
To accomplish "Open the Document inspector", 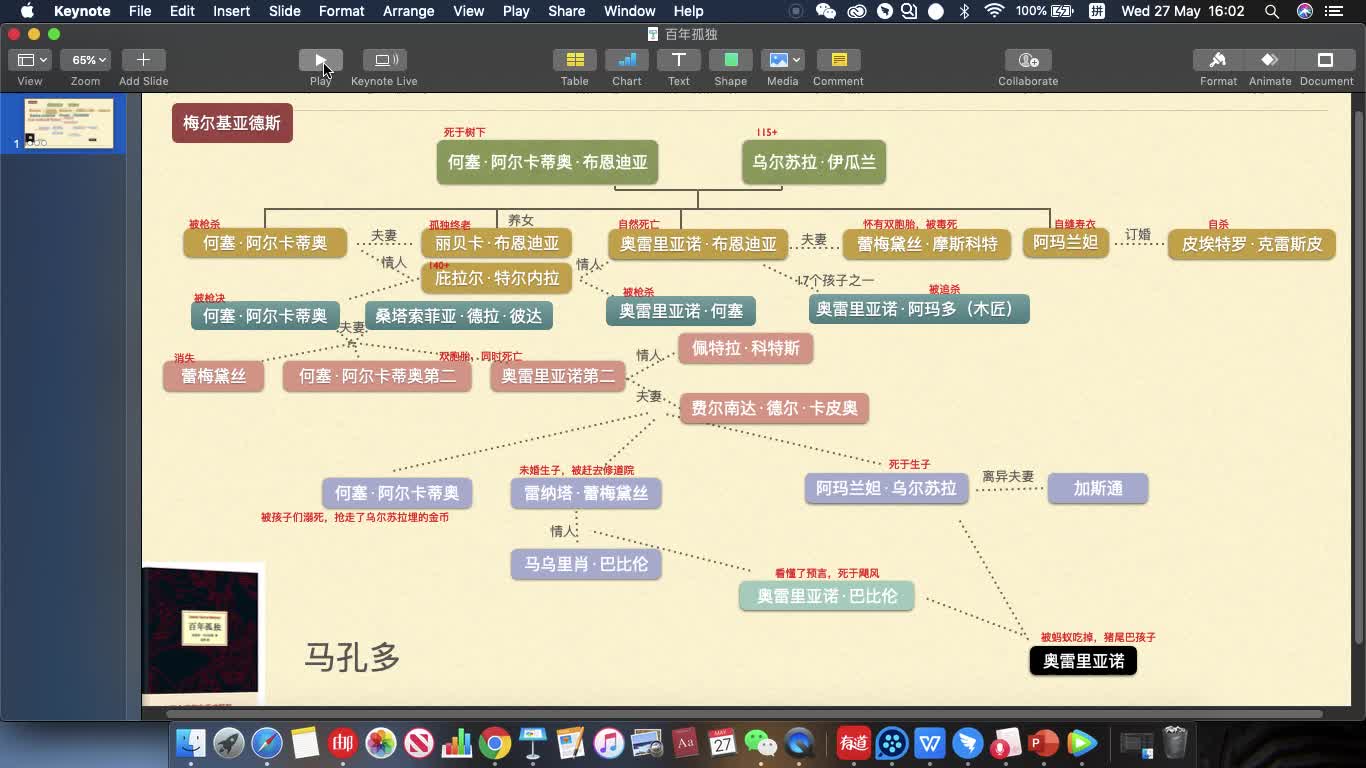I will 1326,60.
